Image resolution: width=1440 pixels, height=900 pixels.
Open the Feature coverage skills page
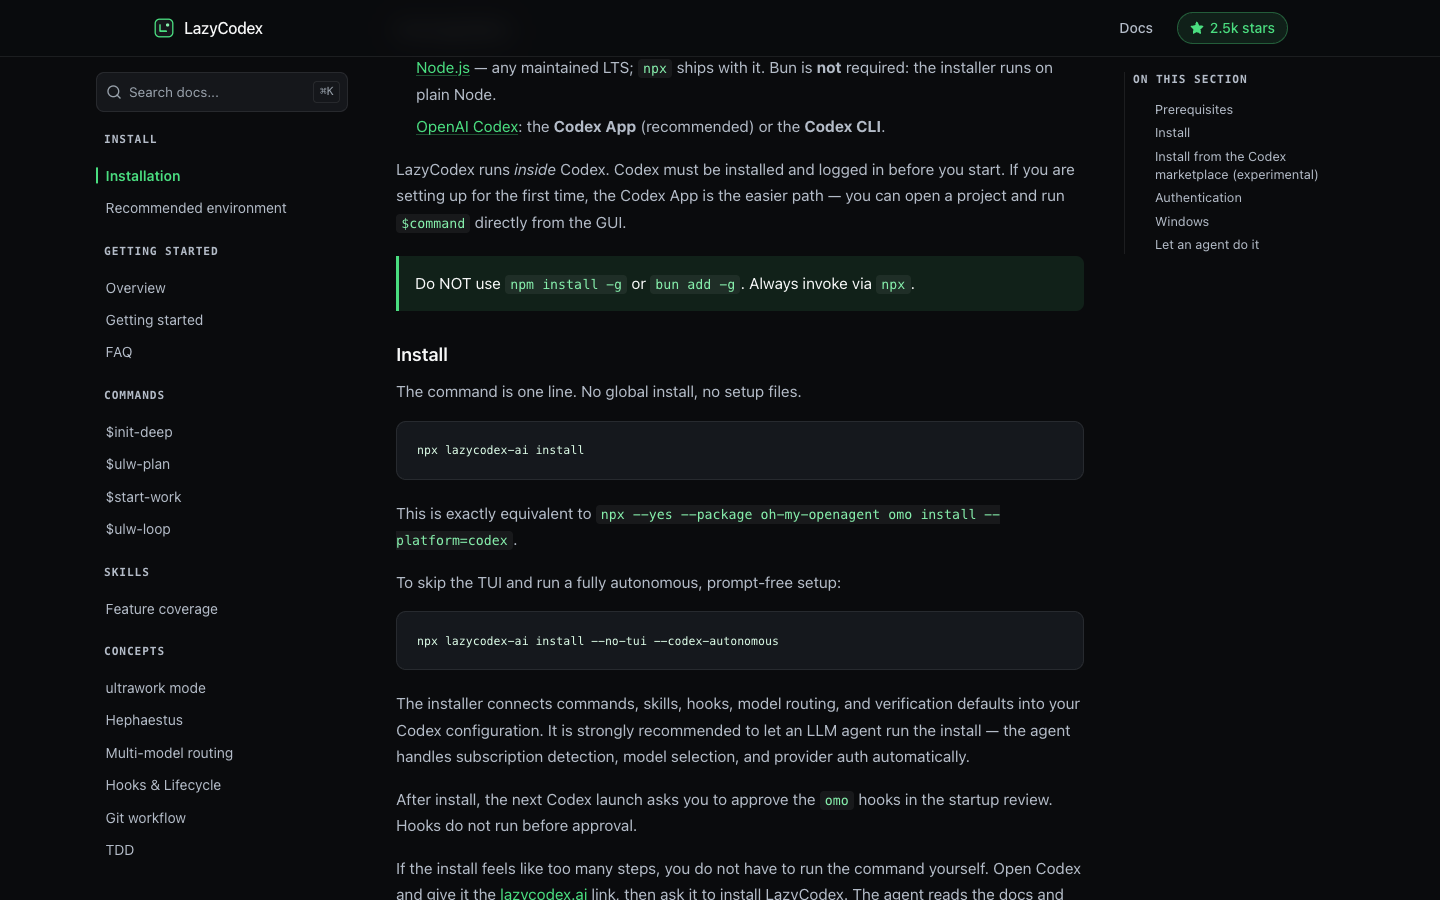[162, 609]
